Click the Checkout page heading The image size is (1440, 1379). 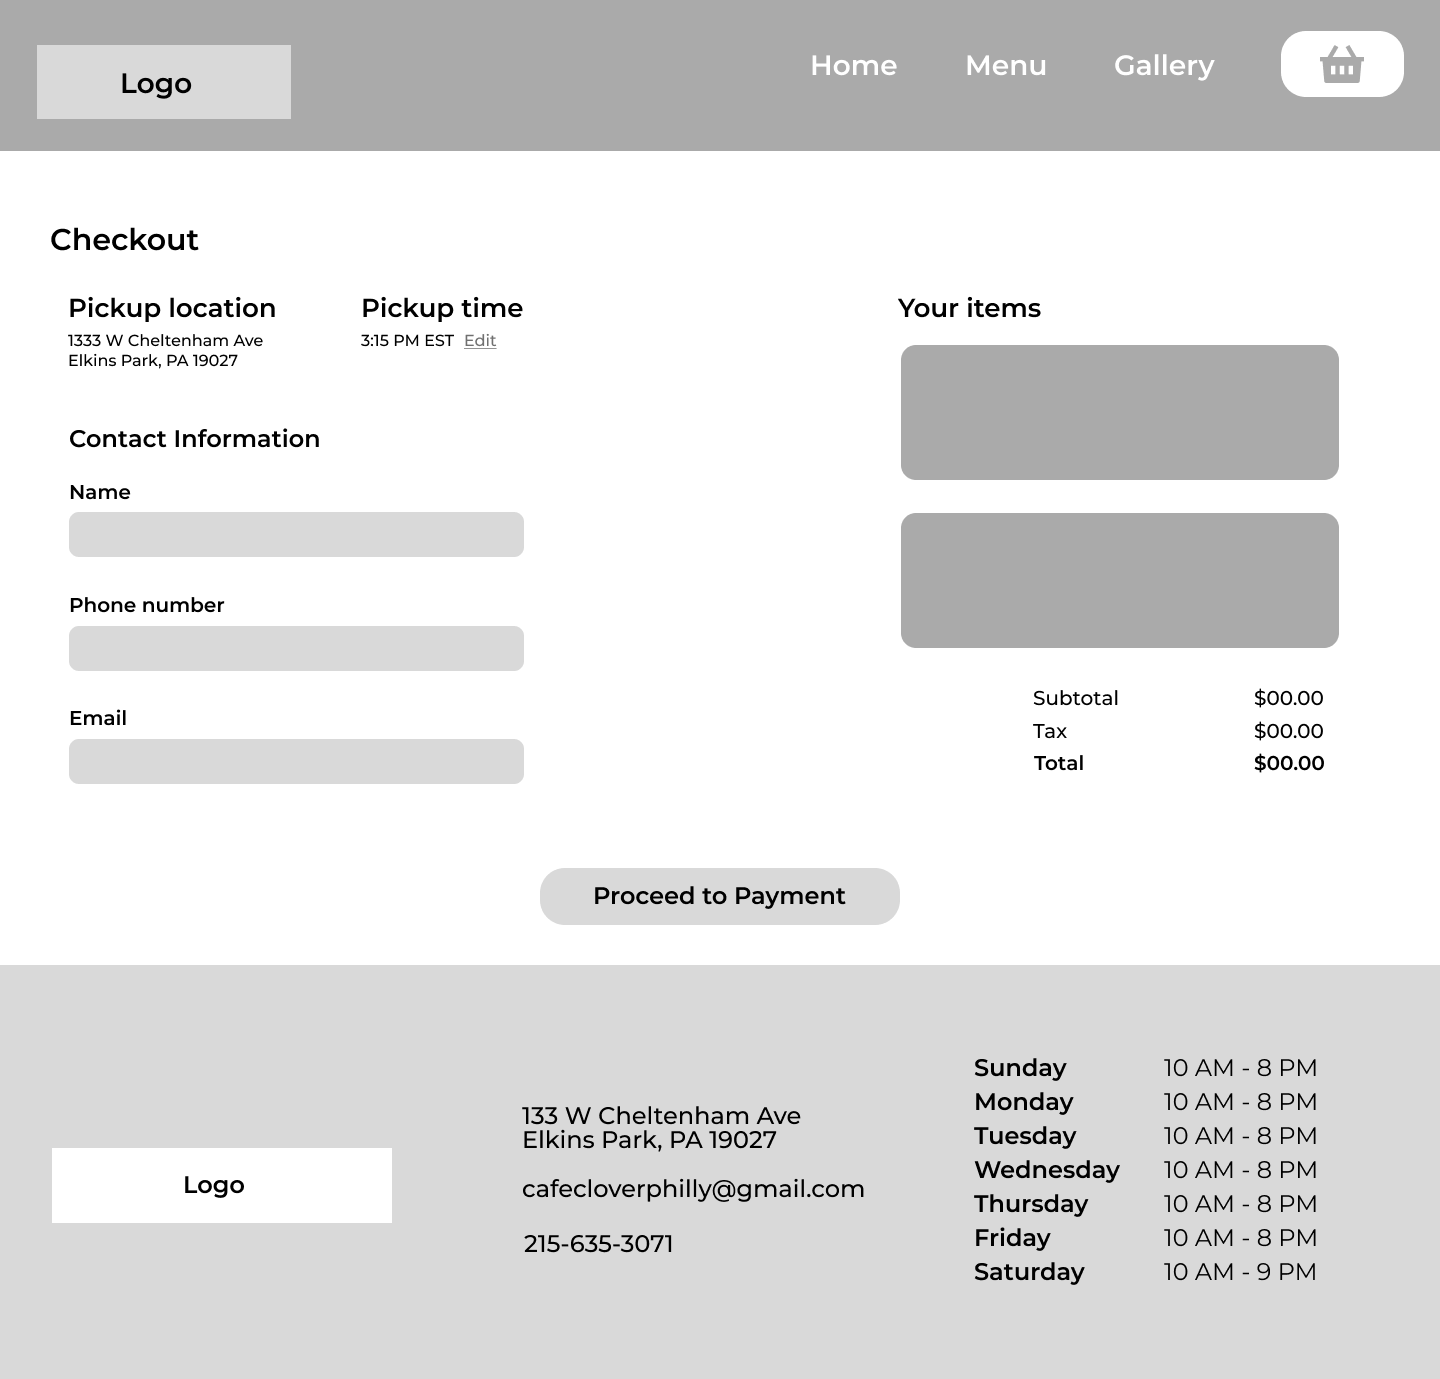point(124,239)
